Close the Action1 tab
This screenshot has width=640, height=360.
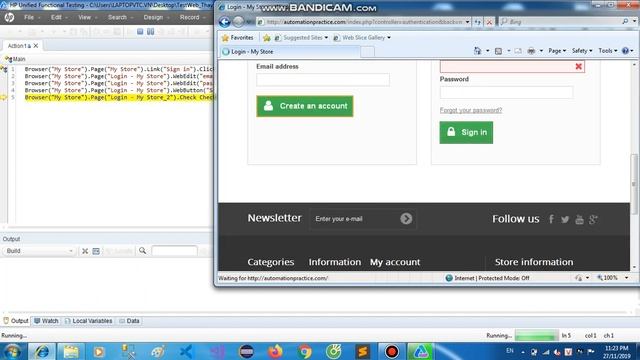pos(36,46)
